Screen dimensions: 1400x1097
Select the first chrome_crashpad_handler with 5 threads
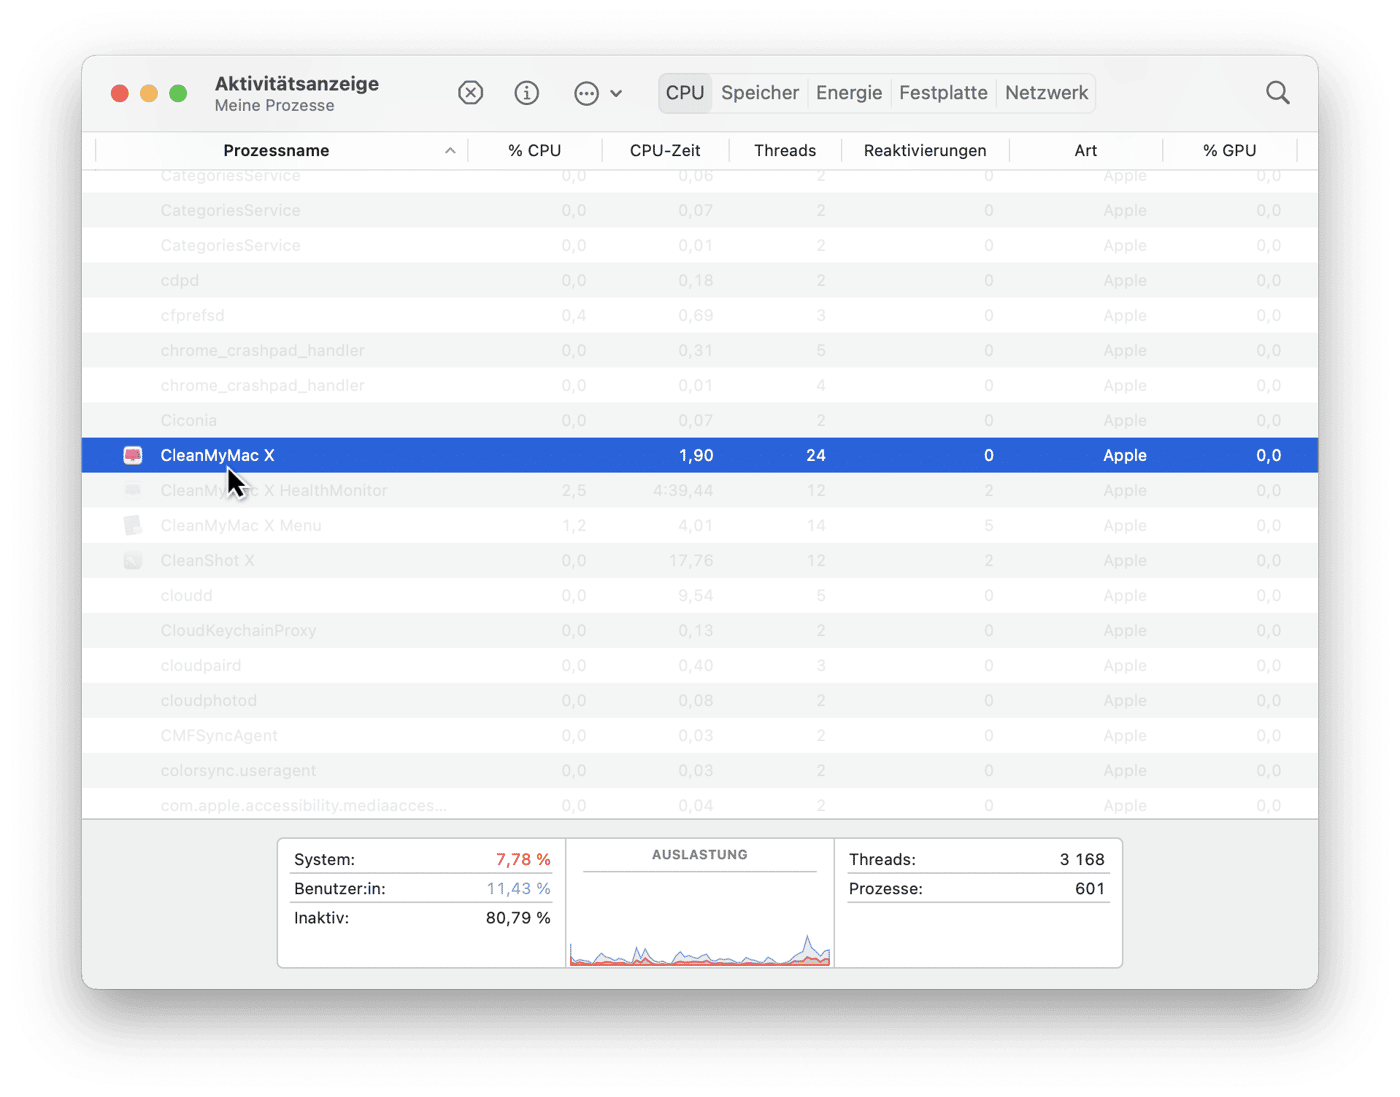click(x=700, y=350)
